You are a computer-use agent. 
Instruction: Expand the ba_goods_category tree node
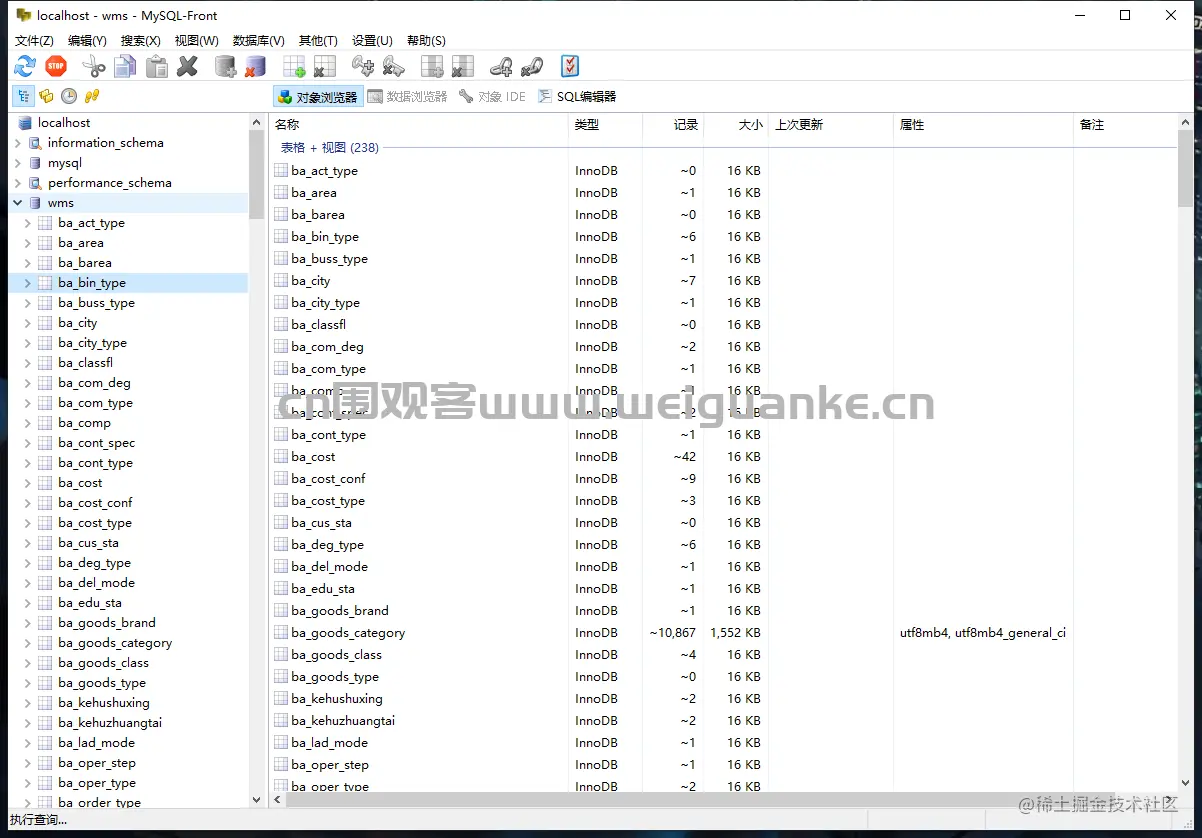(x=28, y=643)
